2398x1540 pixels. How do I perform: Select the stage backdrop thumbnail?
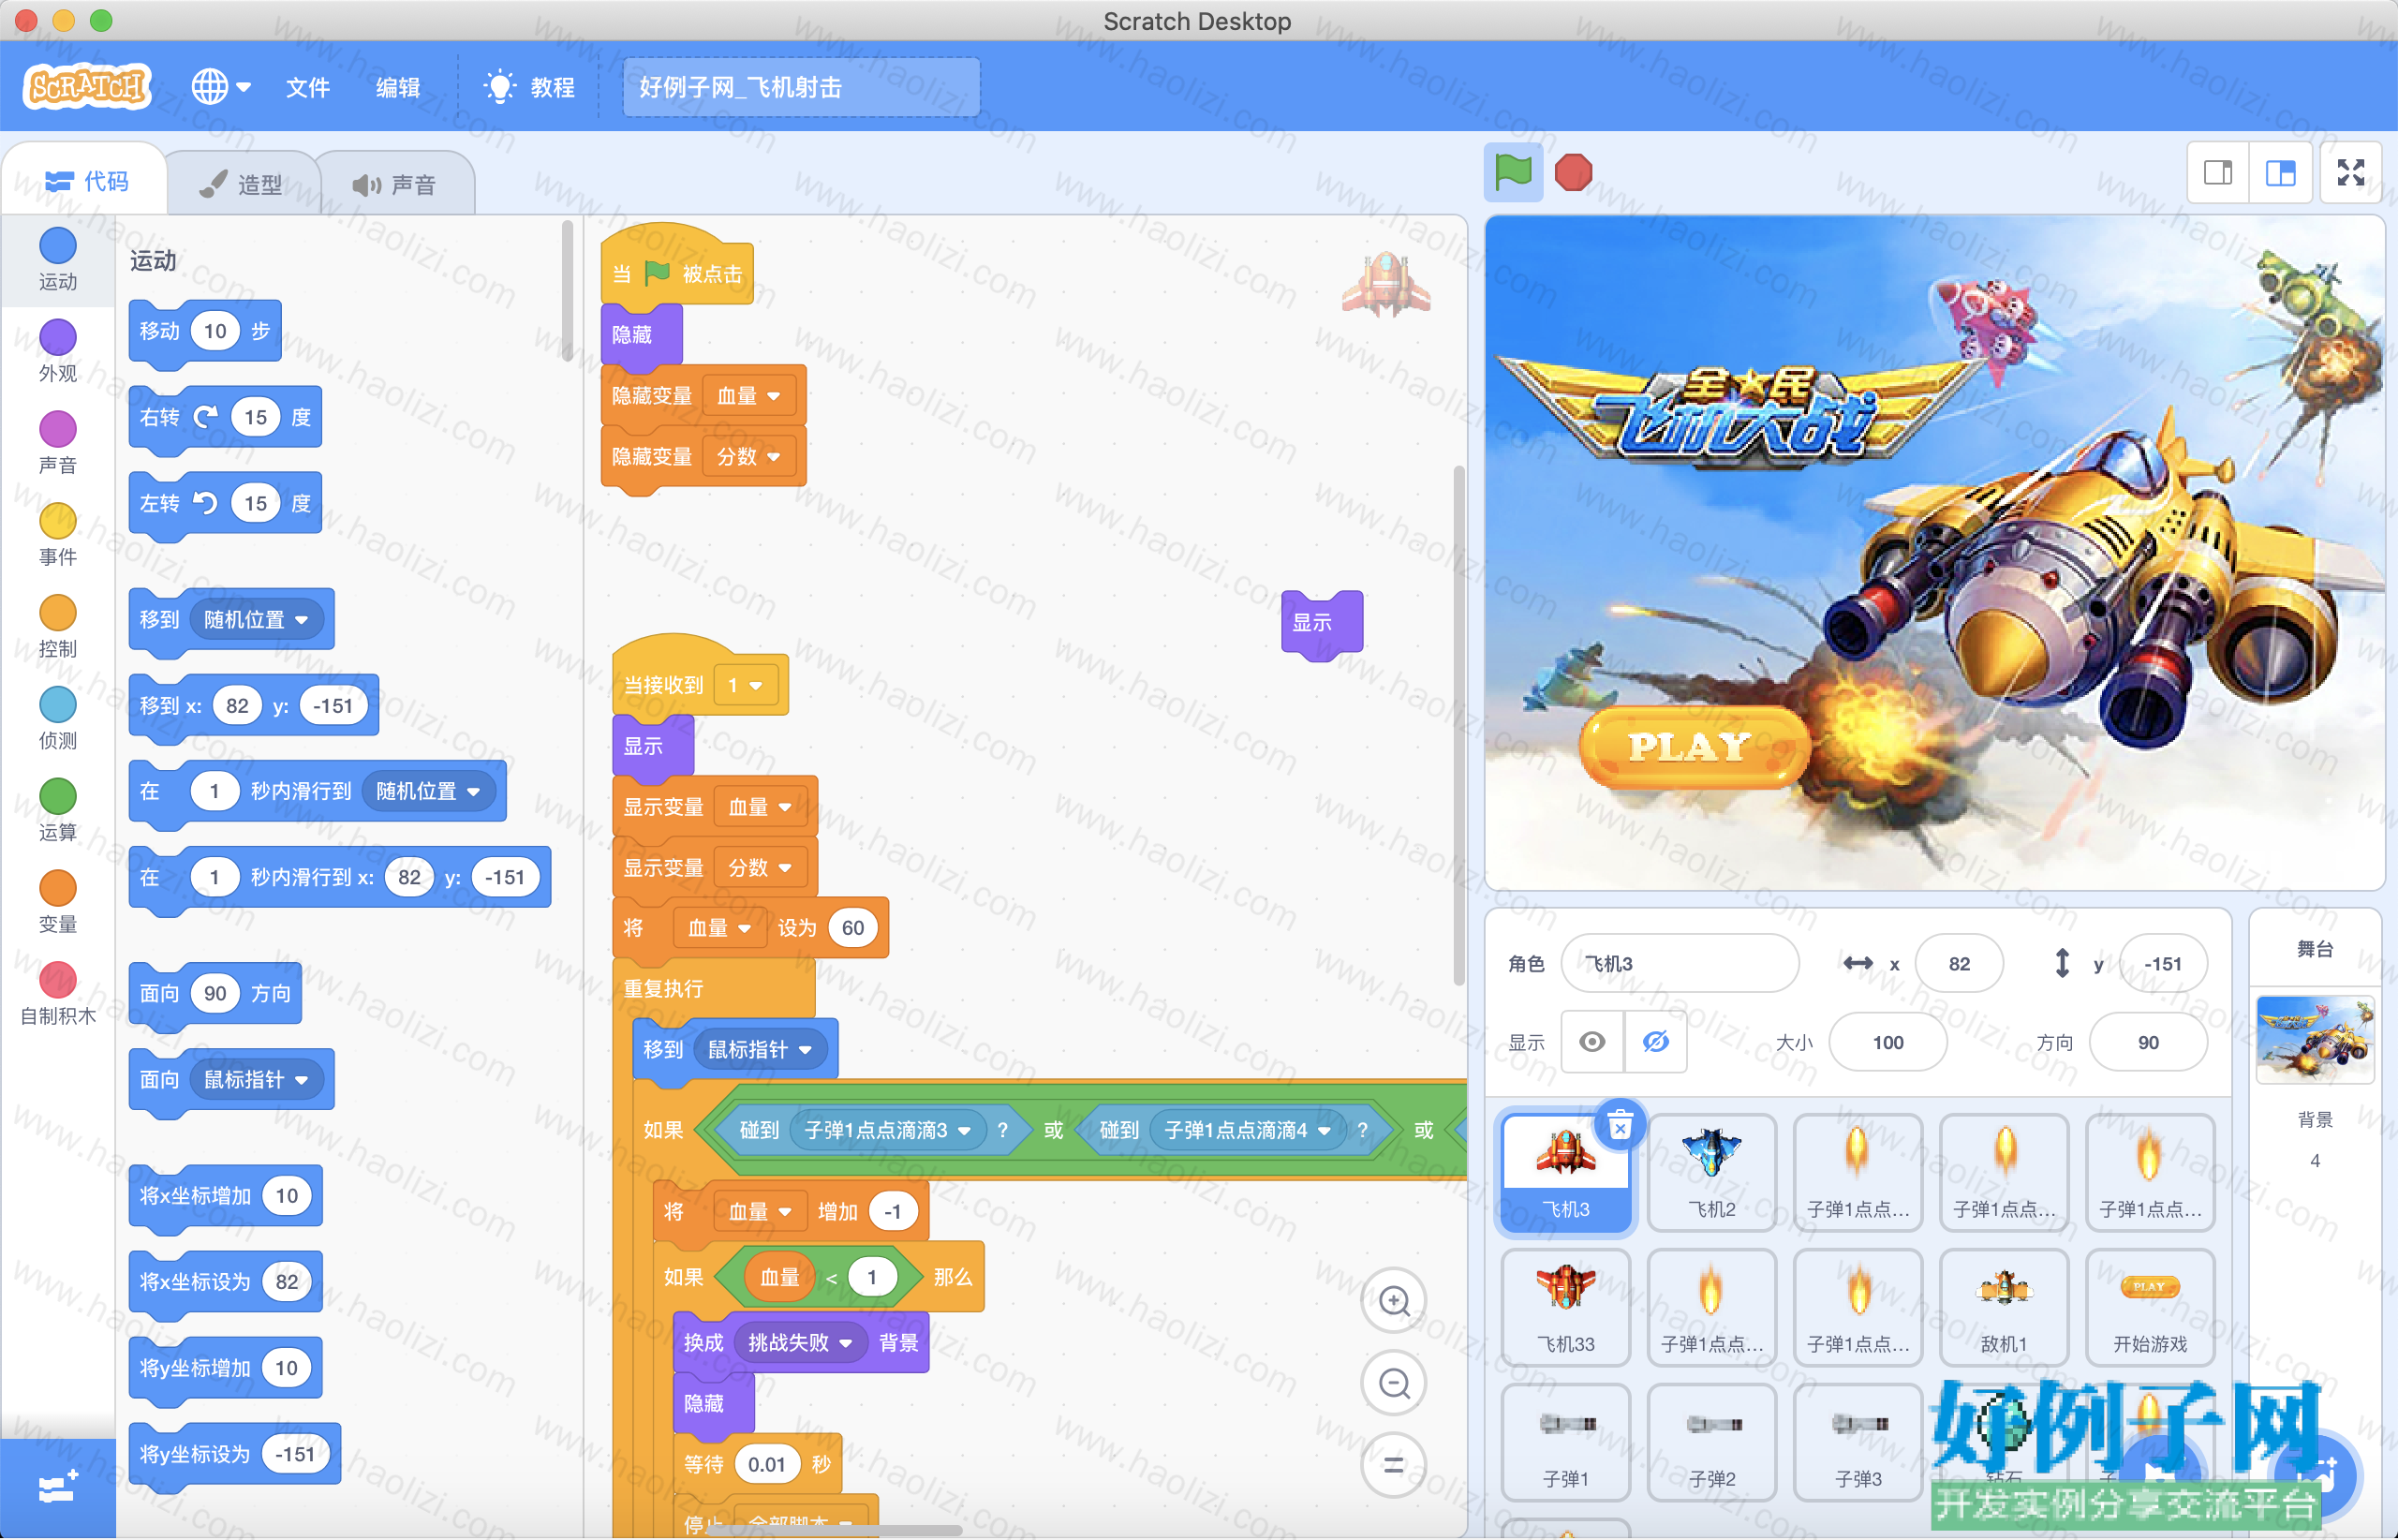2315,1039
